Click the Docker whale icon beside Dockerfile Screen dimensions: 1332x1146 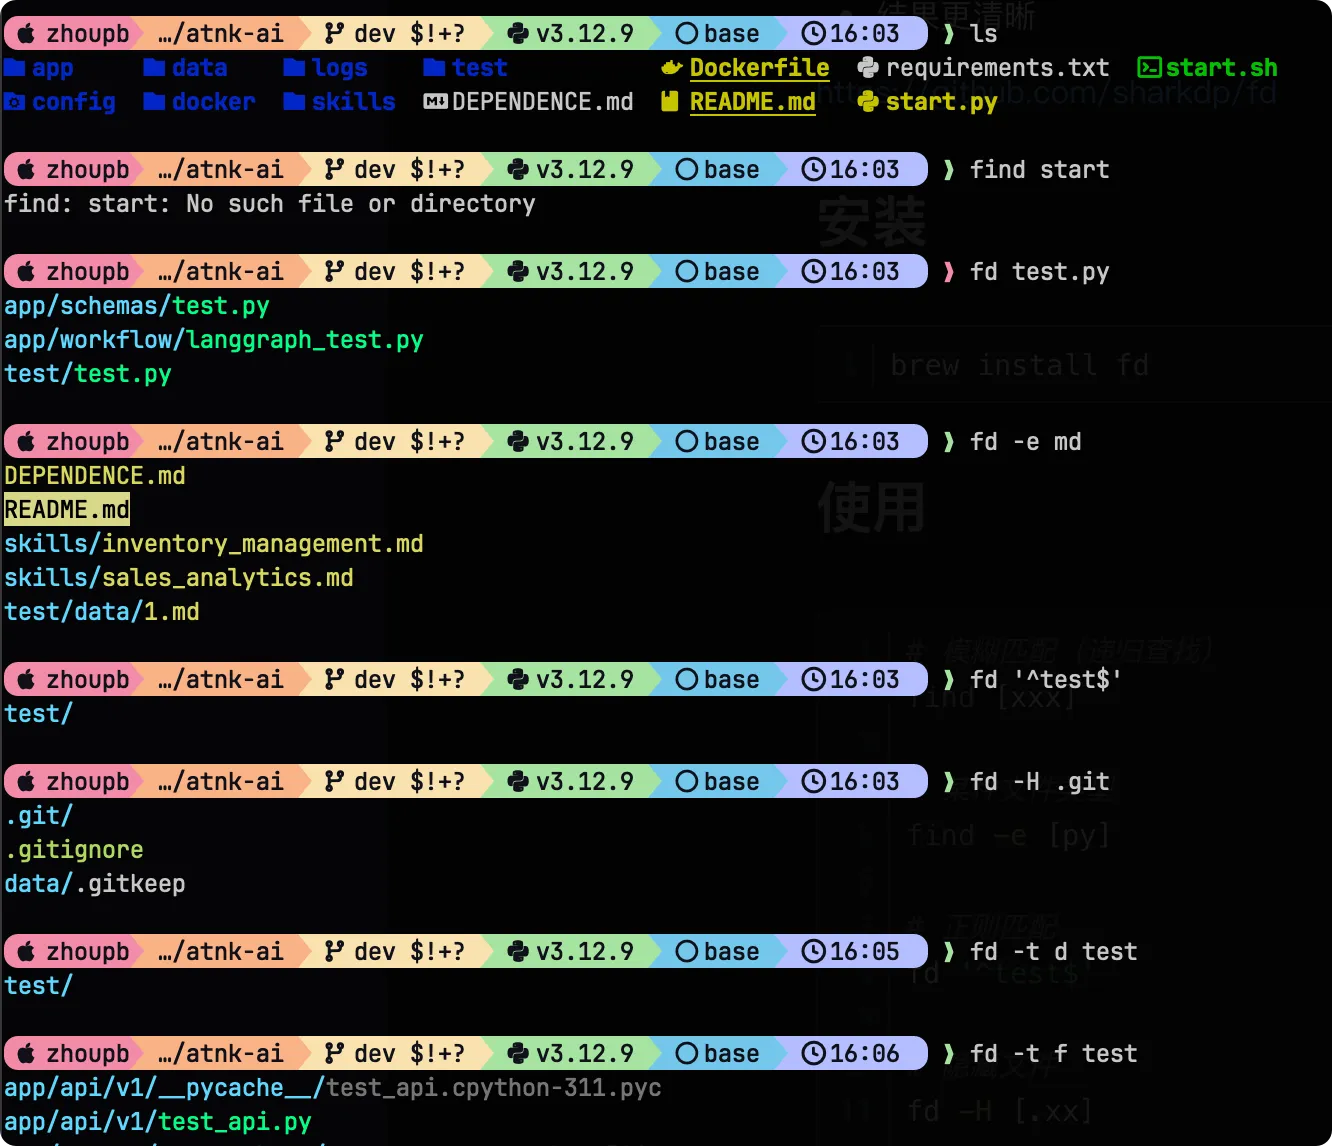[670, 68]
